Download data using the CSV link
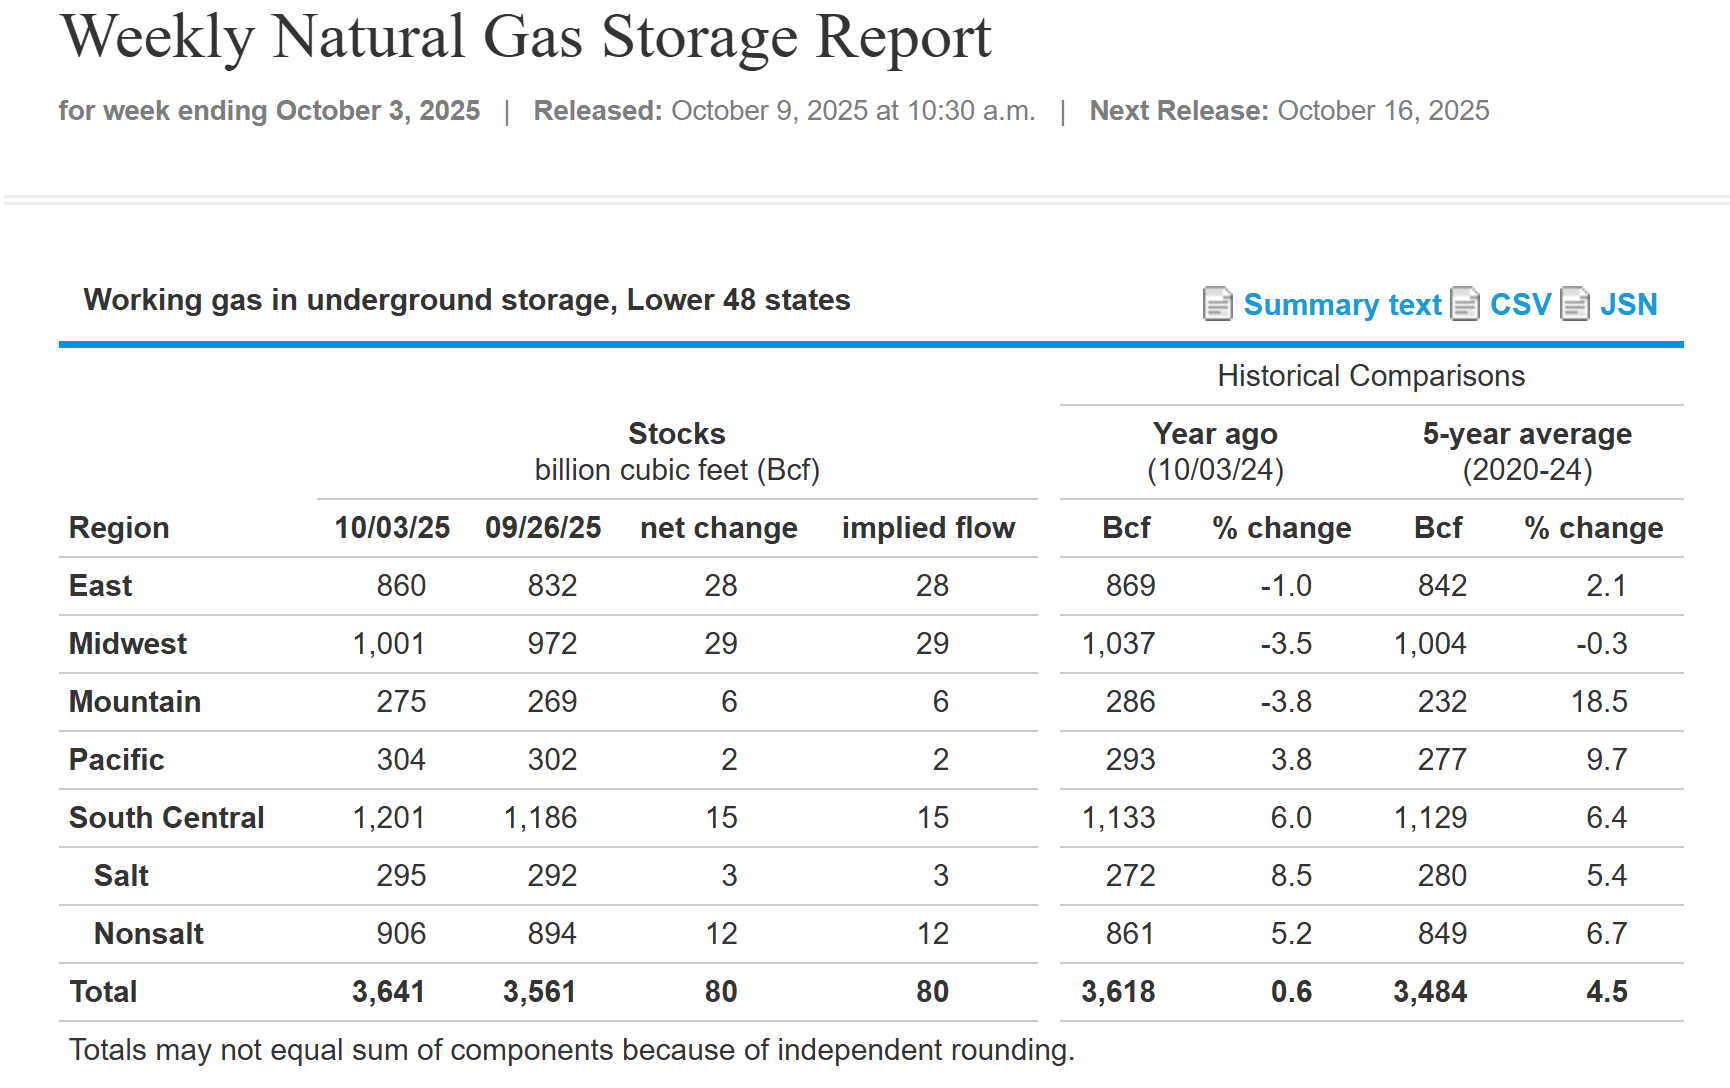The image size is (1730, 1088). (1520, 304)
